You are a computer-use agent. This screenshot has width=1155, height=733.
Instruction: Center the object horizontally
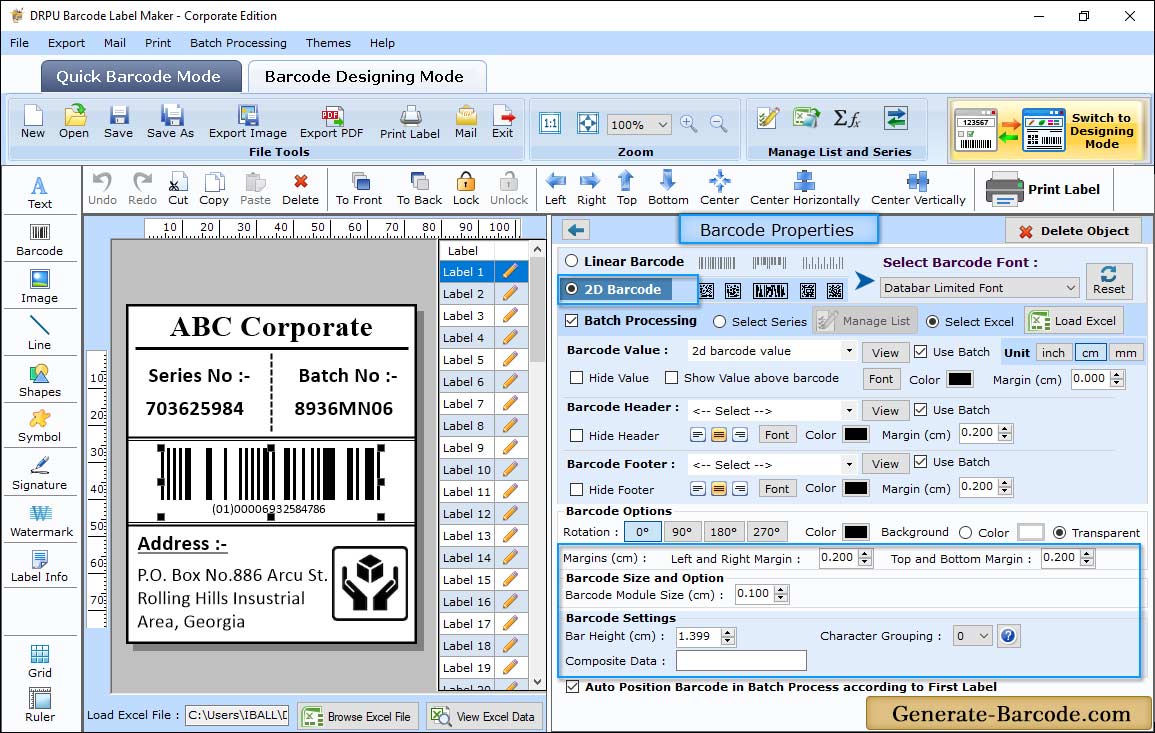click(x=804, y=189)
